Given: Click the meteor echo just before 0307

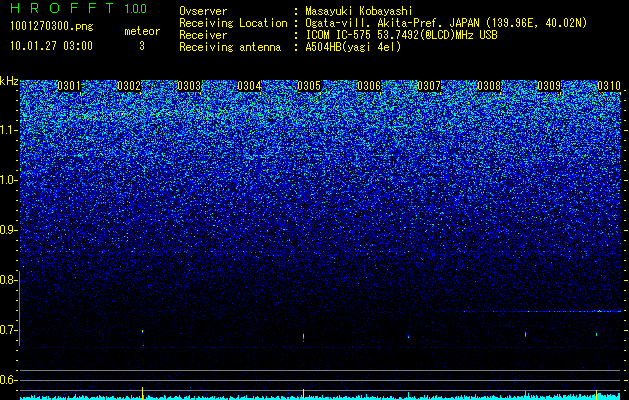Looking at the screenshot, I should 408,337.
